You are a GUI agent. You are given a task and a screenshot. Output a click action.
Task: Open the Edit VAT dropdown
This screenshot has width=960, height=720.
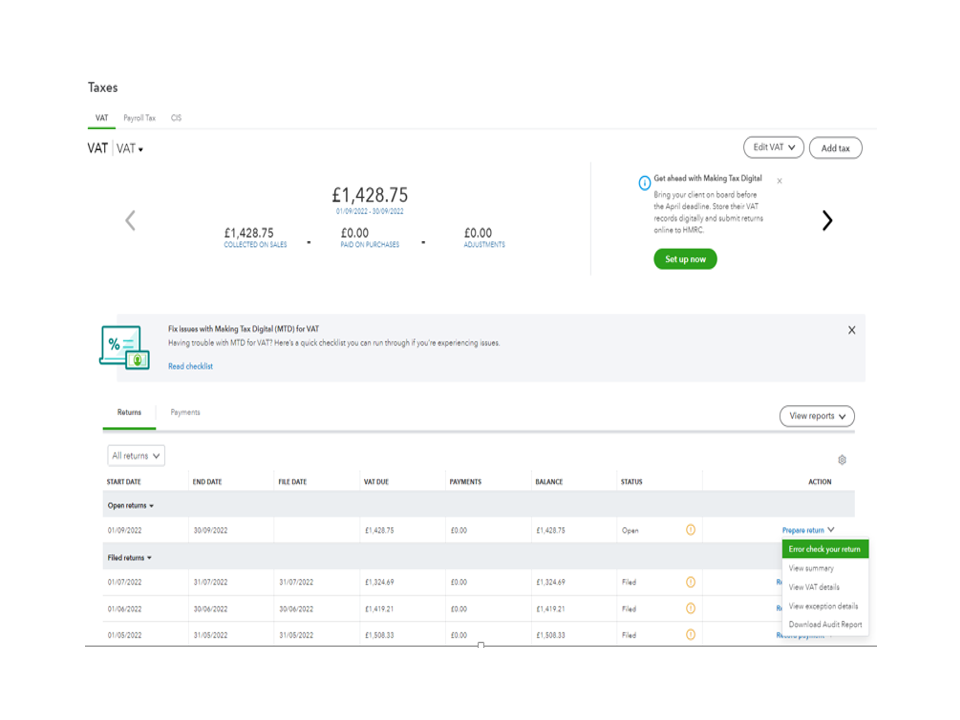point(774,147)
